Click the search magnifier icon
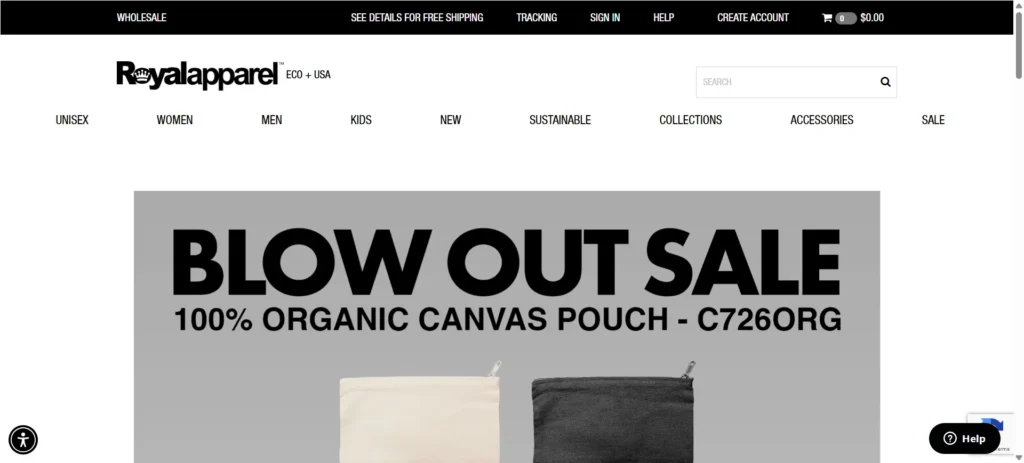The height and width of the screenshot is (463, 1024). [885, 82]
